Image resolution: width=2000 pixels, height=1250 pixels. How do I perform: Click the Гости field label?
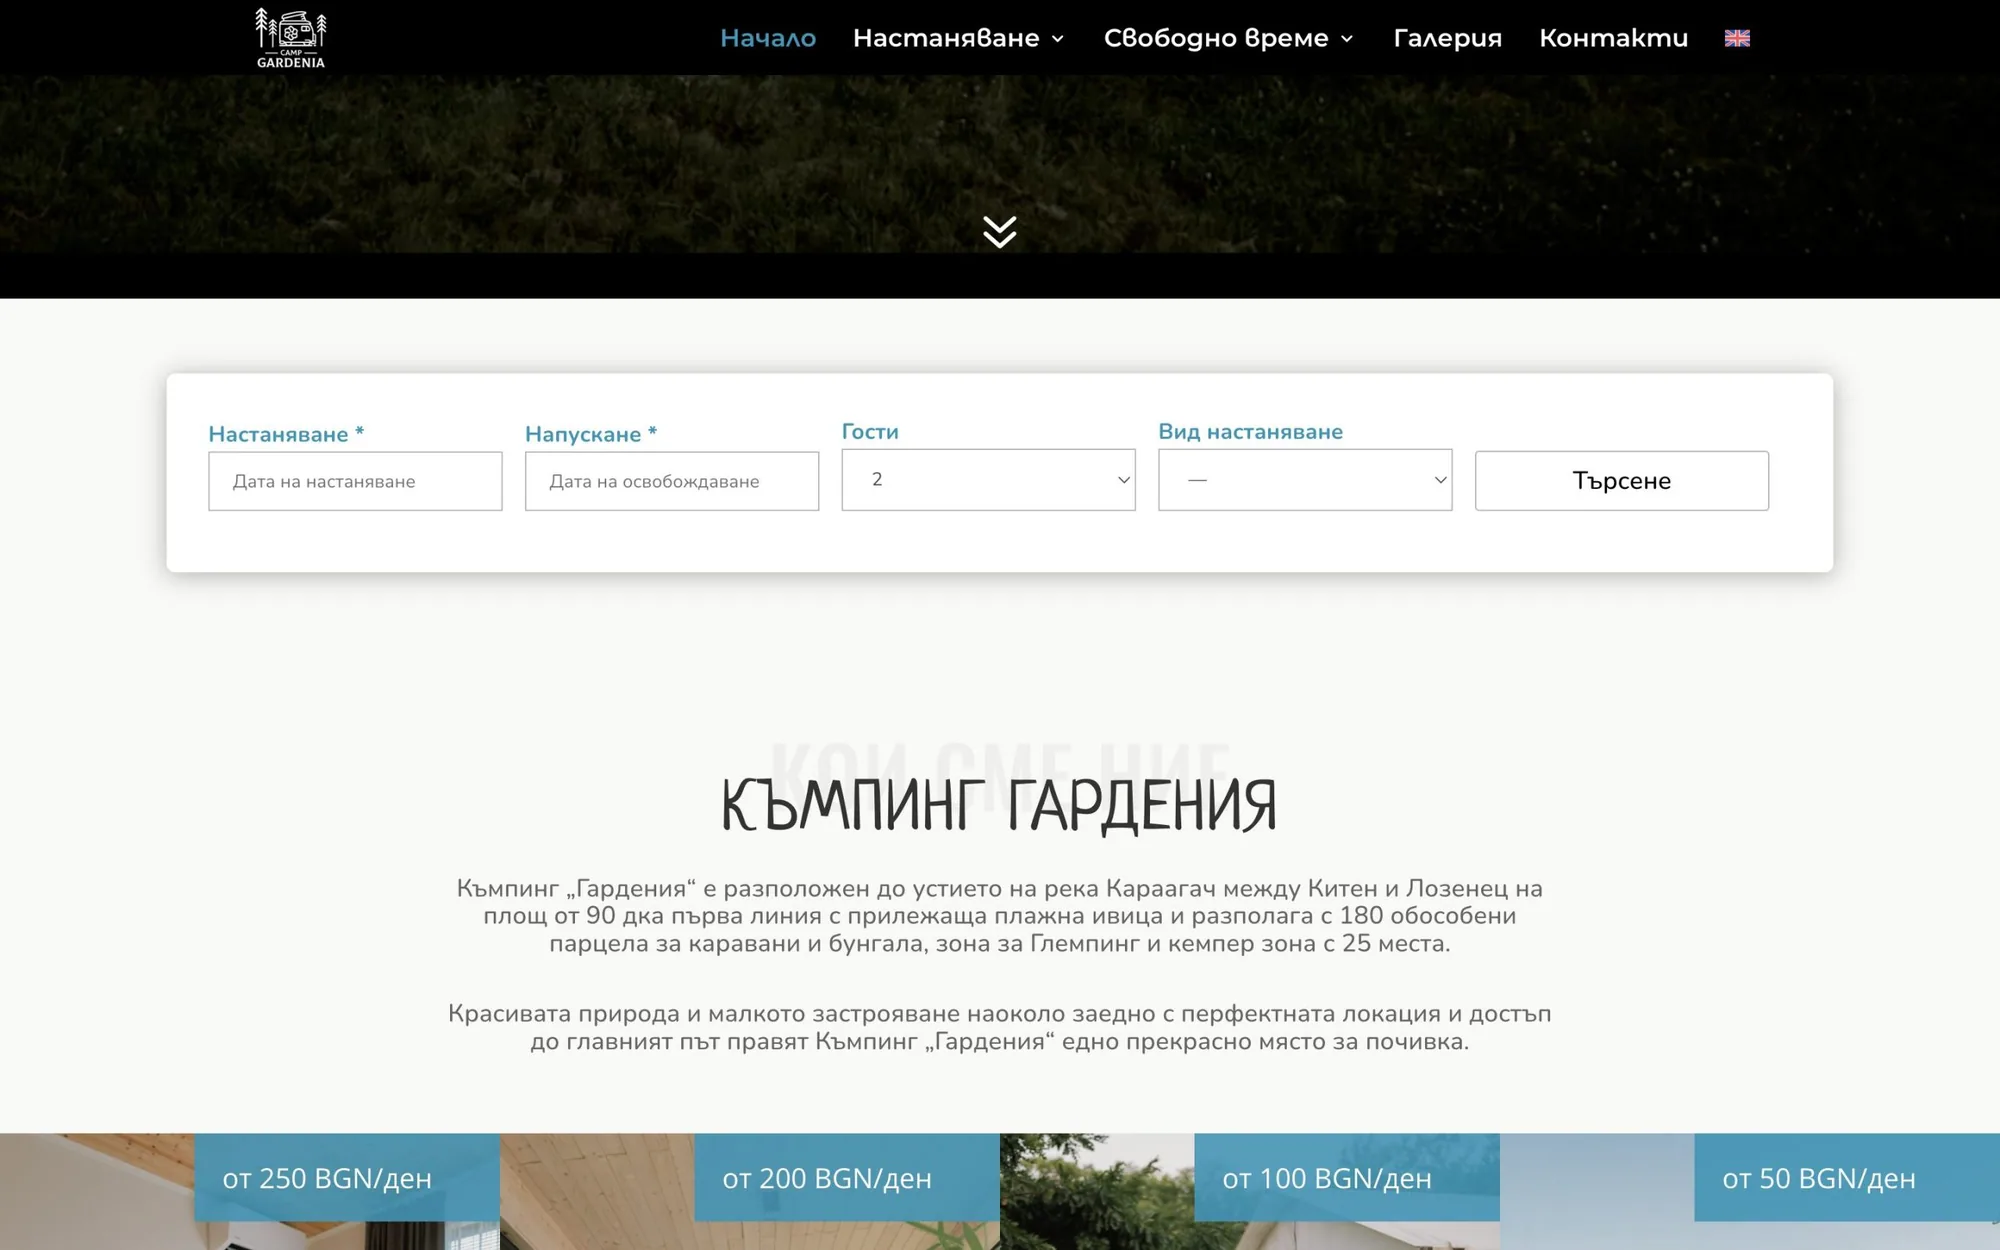pyautogui.click(x=870, y=432)
